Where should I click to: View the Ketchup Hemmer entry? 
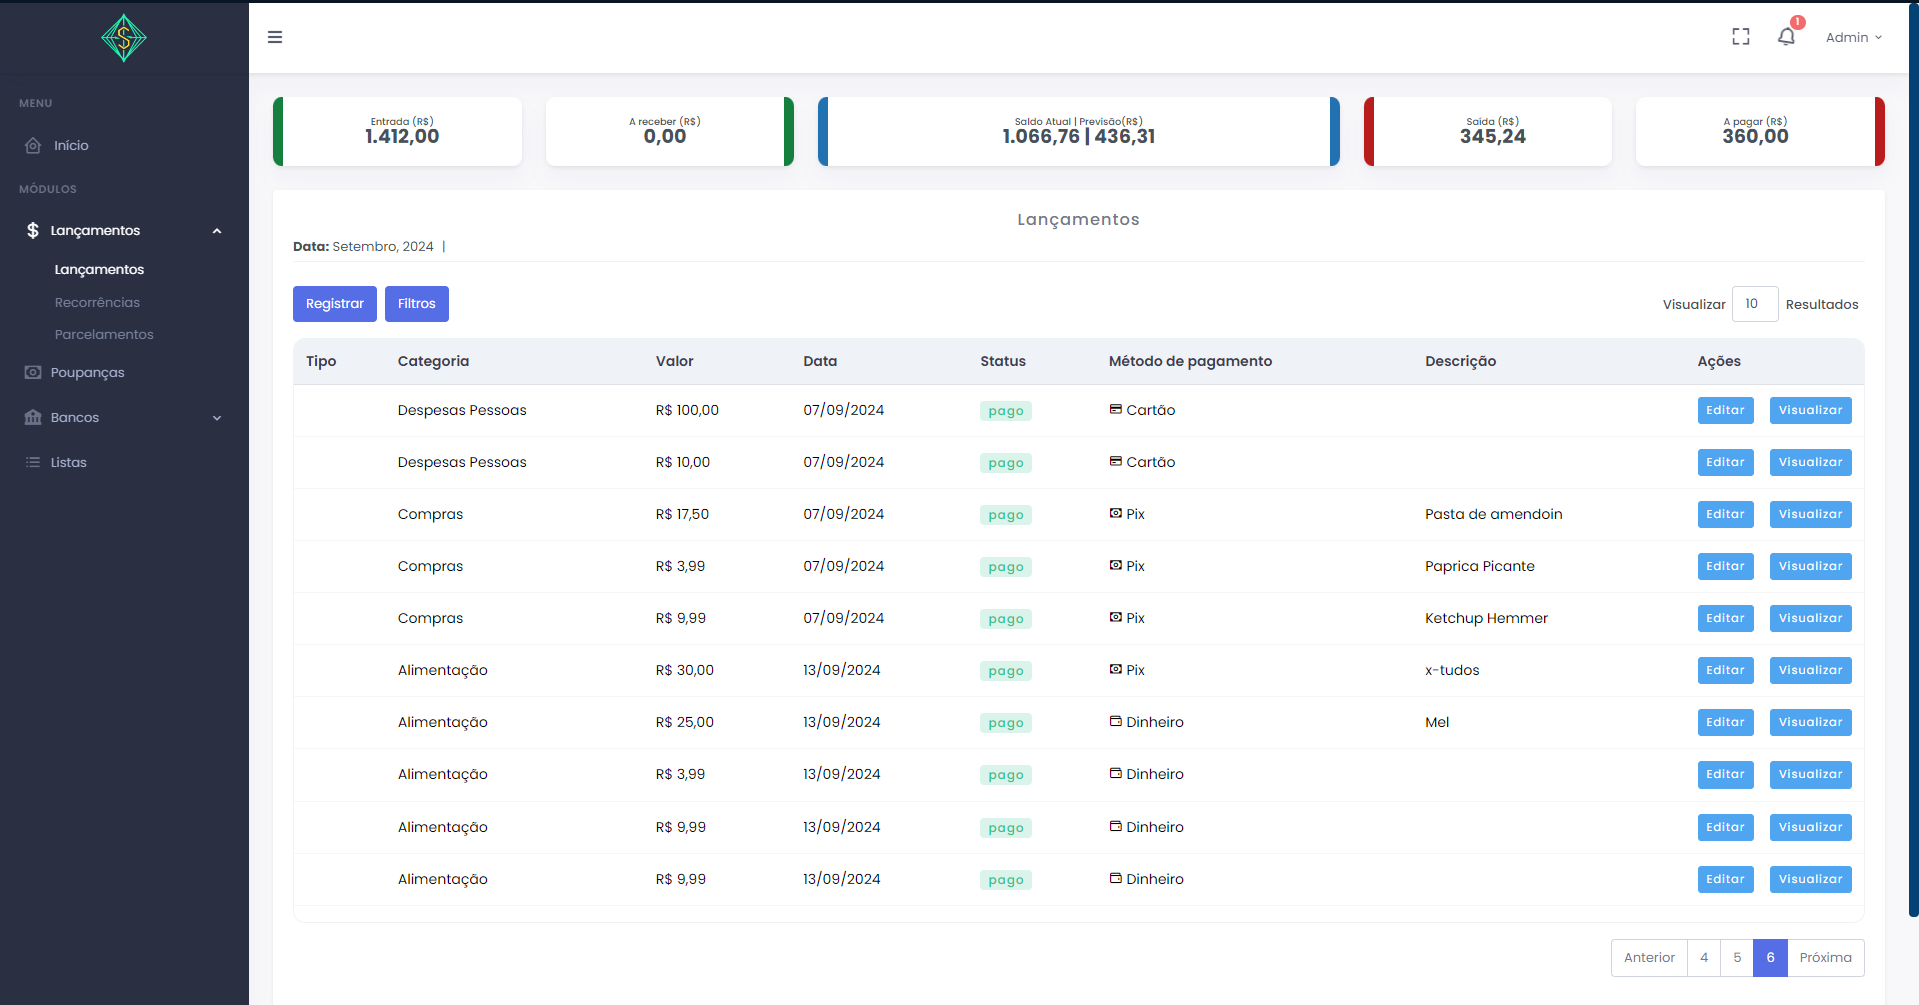pyautogui.click(x=1810, y=619)
